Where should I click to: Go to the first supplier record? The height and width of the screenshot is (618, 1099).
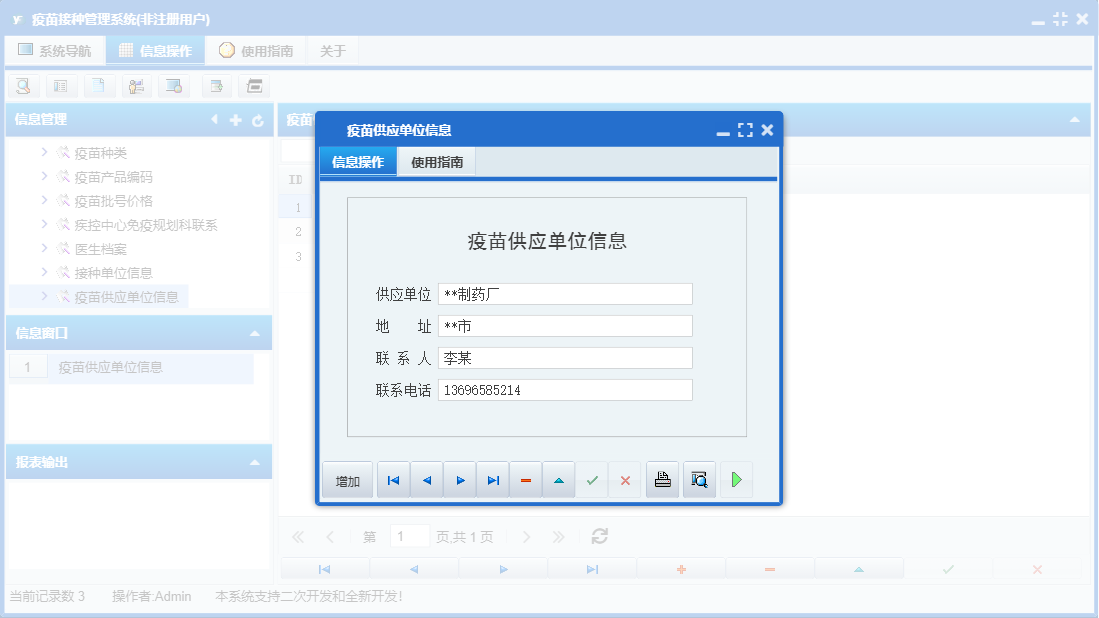pos(392,479)
